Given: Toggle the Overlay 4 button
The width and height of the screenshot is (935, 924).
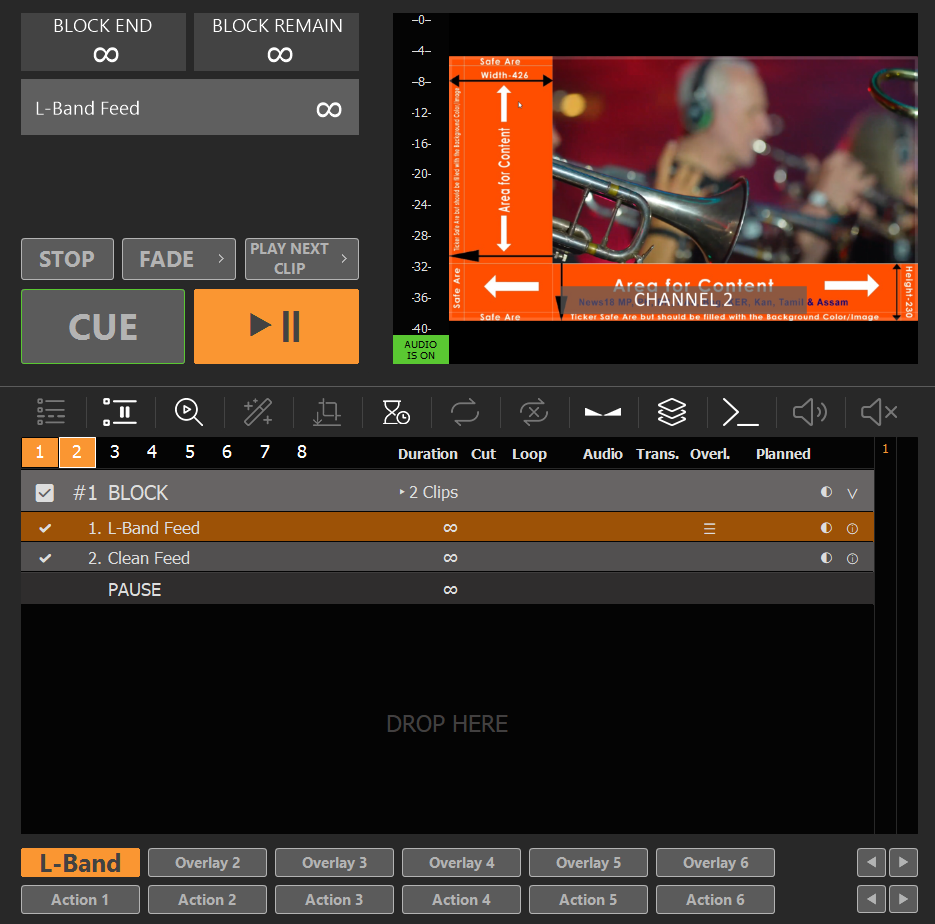Looking at the screenshot, I should 462,863.
